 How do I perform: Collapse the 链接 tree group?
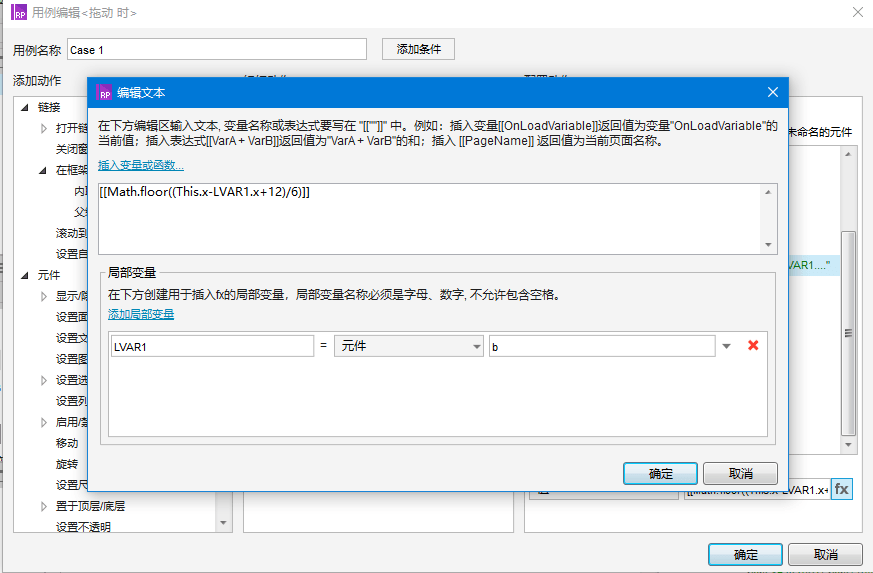(x=27, y=107)
